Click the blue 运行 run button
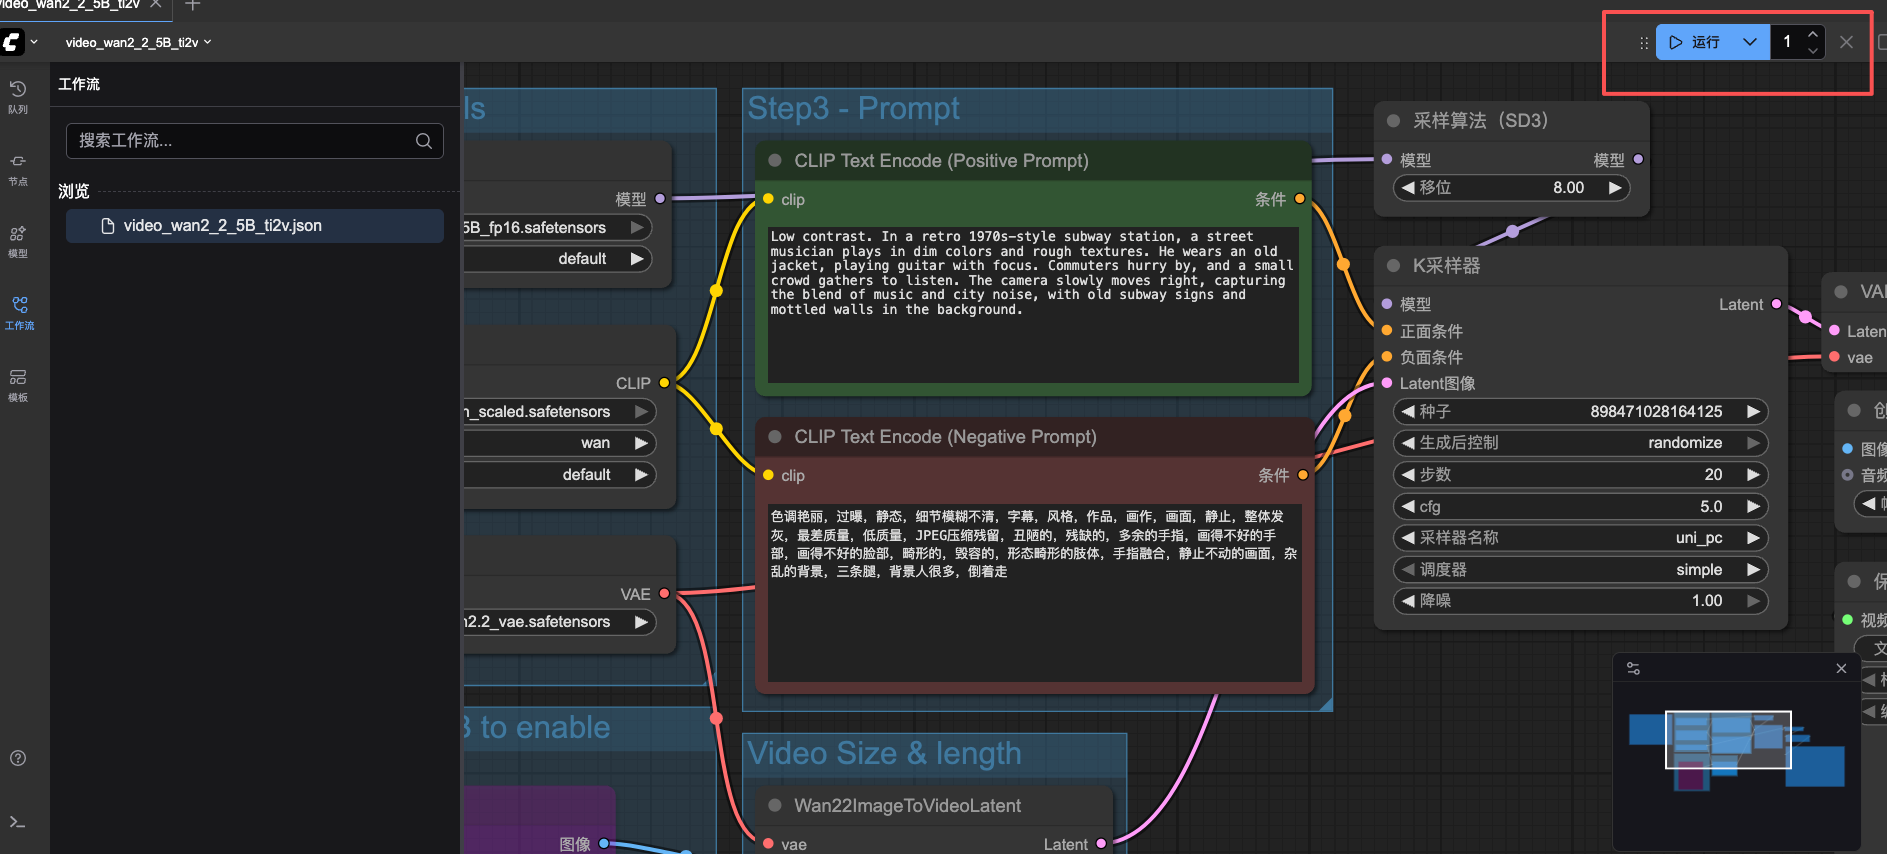The image size is (1887, 854). [x=1696, y=42]
